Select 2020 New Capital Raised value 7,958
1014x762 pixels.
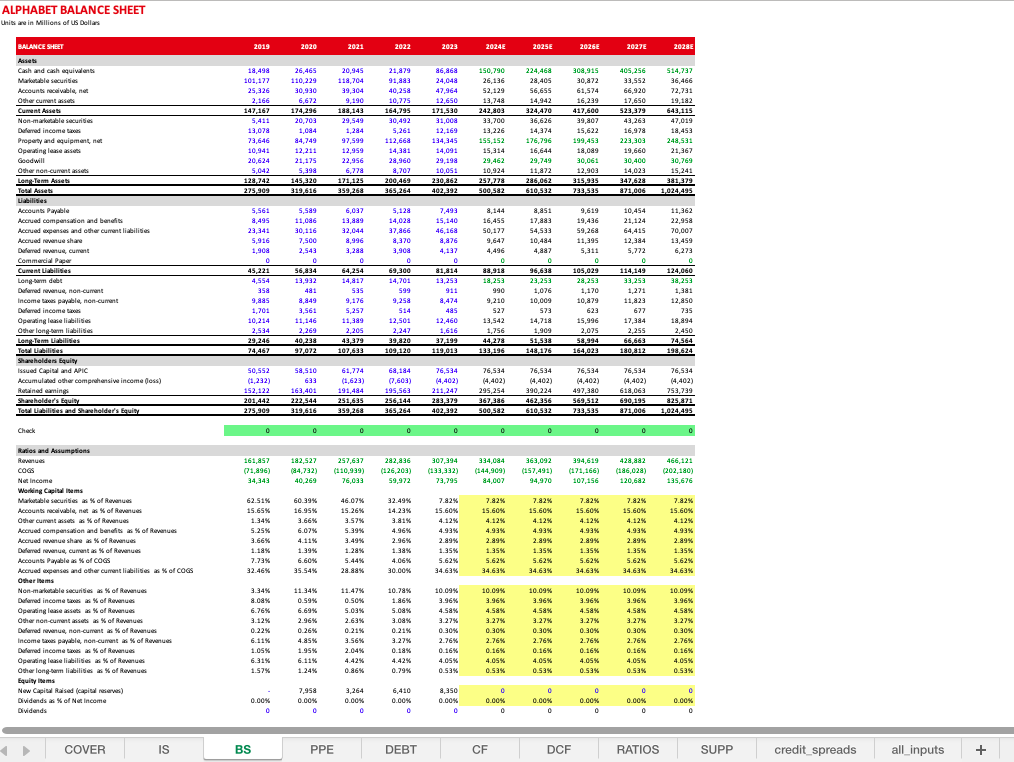307,691
